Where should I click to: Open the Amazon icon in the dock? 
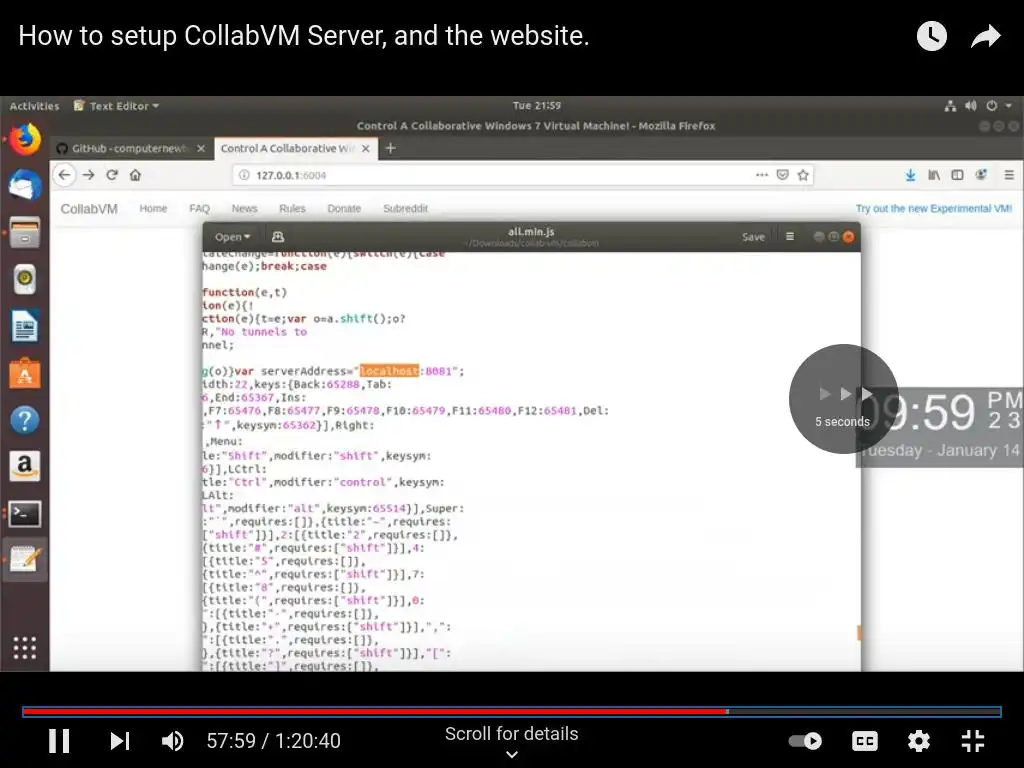[x=25, y=466]
